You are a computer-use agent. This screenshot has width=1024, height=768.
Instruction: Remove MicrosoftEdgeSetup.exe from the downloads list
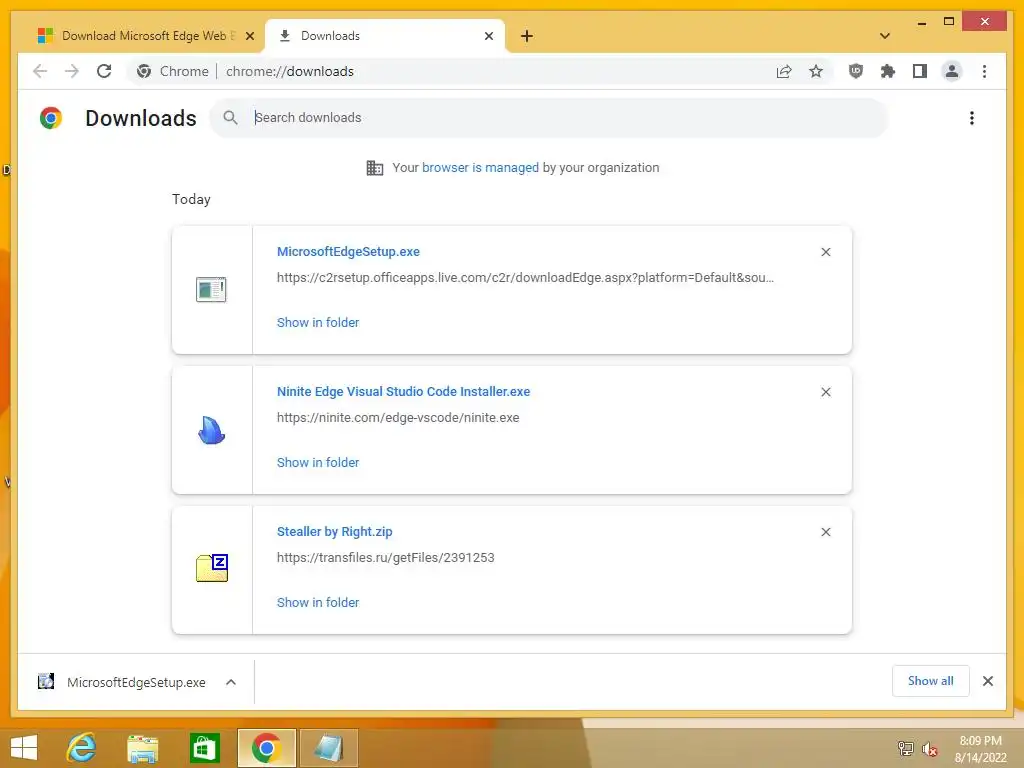pos(825,252)
